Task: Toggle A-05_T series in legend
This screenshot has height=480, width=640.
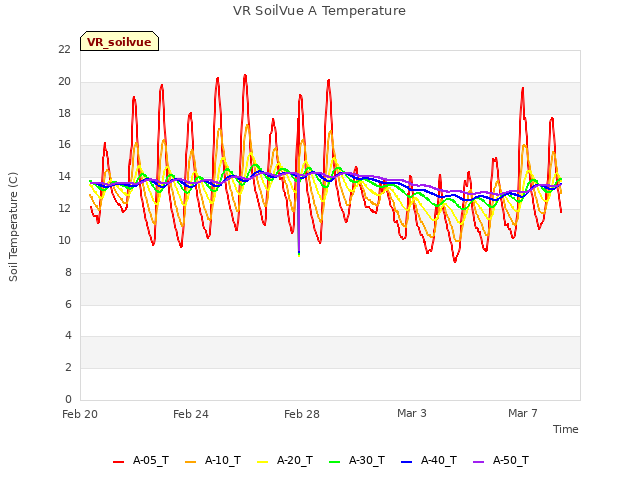Action: click(x=141, y=460)
